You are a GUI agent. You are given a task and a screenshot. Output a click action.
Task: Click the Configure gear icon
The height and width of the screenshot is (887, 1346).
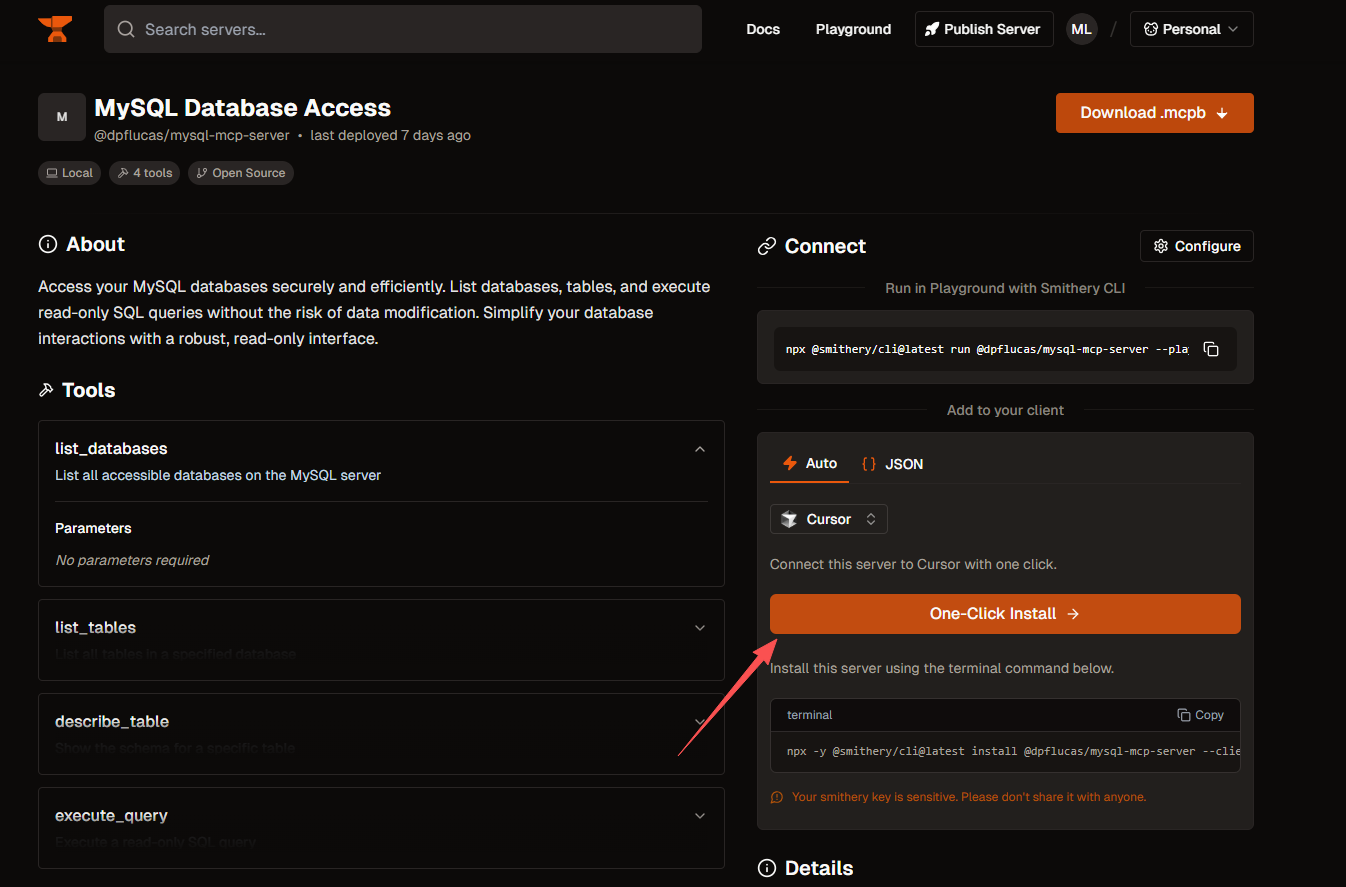(x=1161, y=246)
